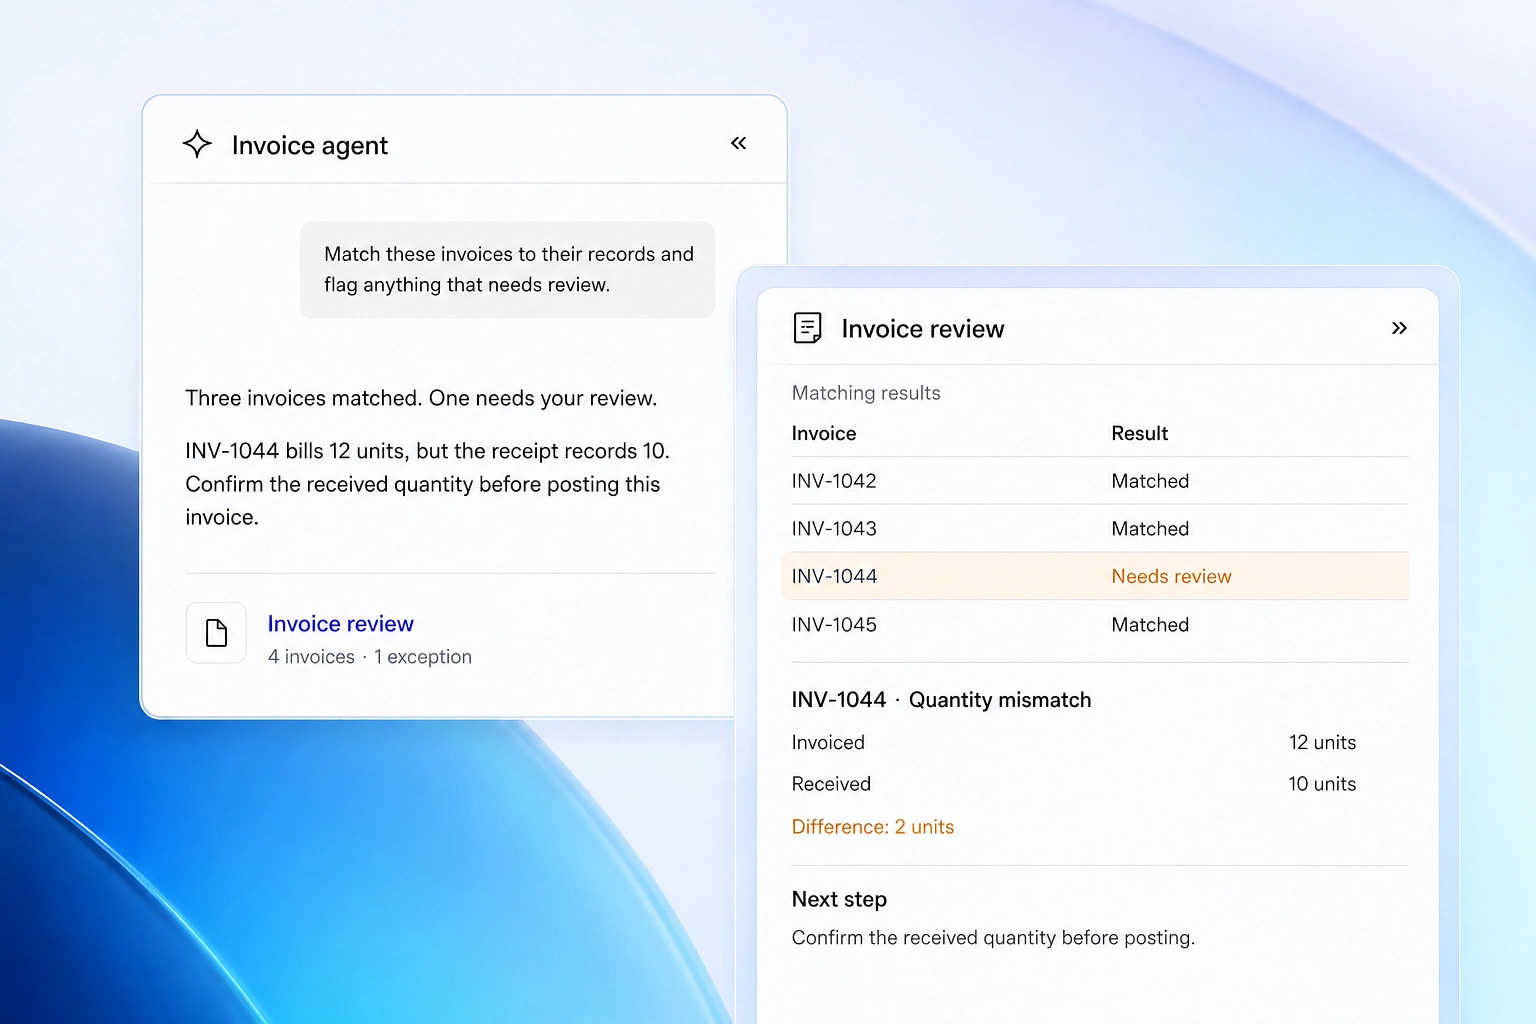Image resolution: width=1536 pixels, height=1024 pixels.
Task: Click the Invoiced label
Action: (x=828, y=742)
